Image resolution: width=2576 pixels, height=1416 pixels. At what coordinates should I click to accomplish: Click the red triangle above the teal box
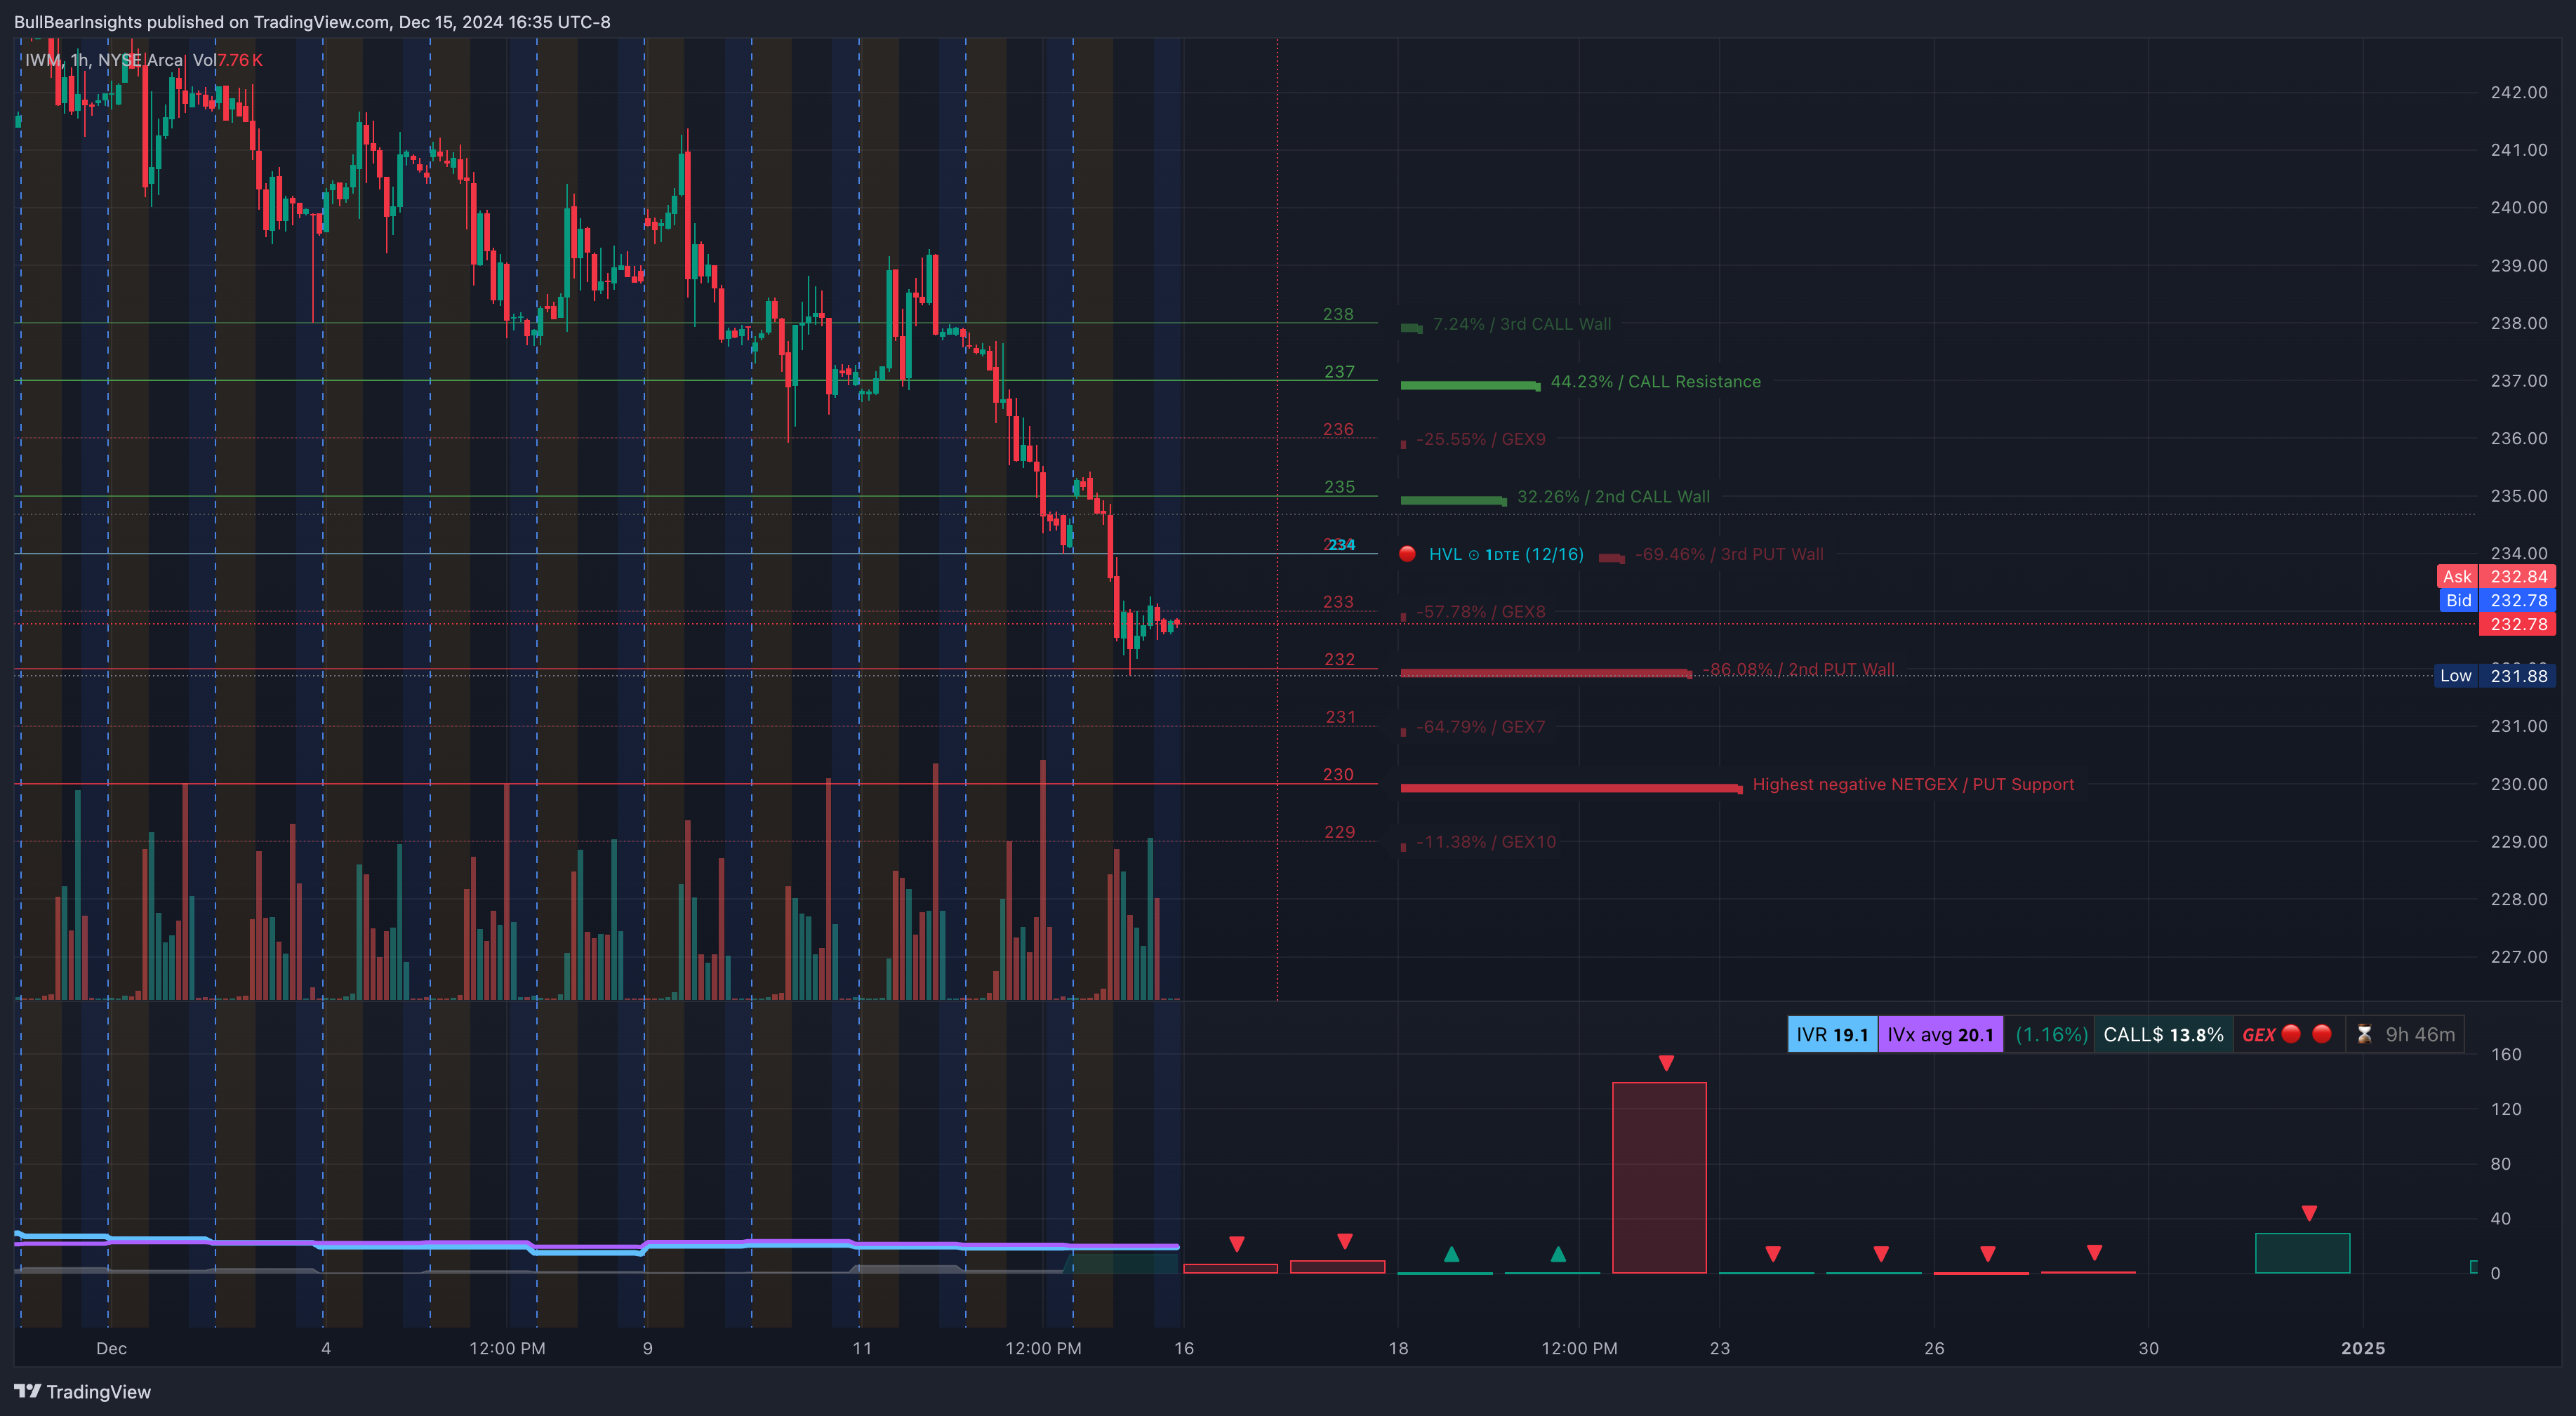2309,1213
